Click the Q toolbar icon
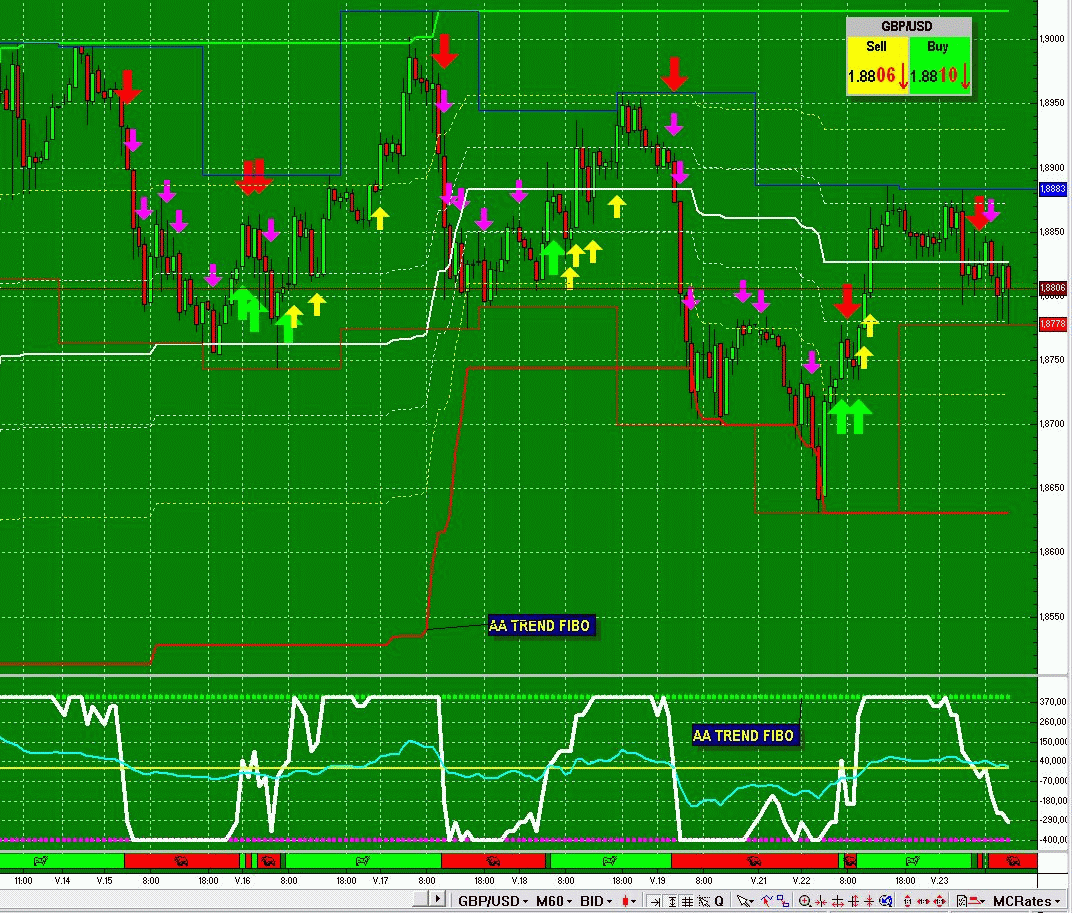 [x=719, y=901]
